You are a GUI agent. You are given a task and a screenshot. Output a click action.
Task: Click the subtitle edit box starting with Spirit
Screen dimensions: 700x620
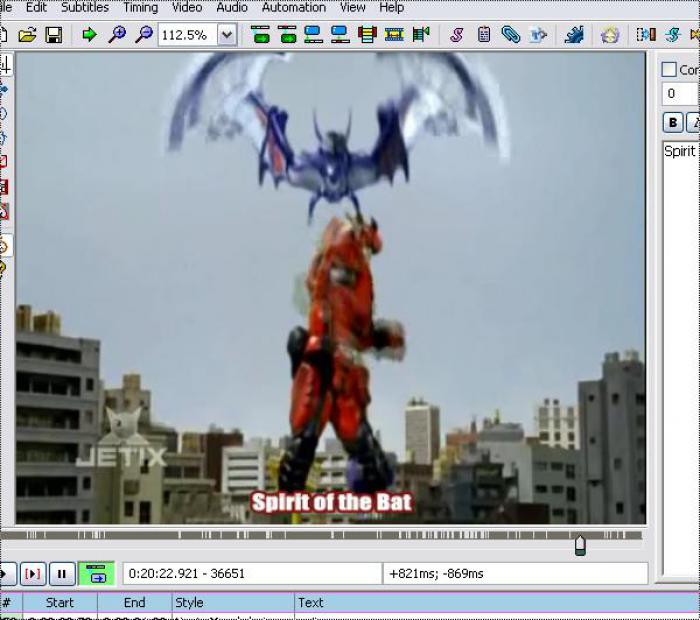681,357
